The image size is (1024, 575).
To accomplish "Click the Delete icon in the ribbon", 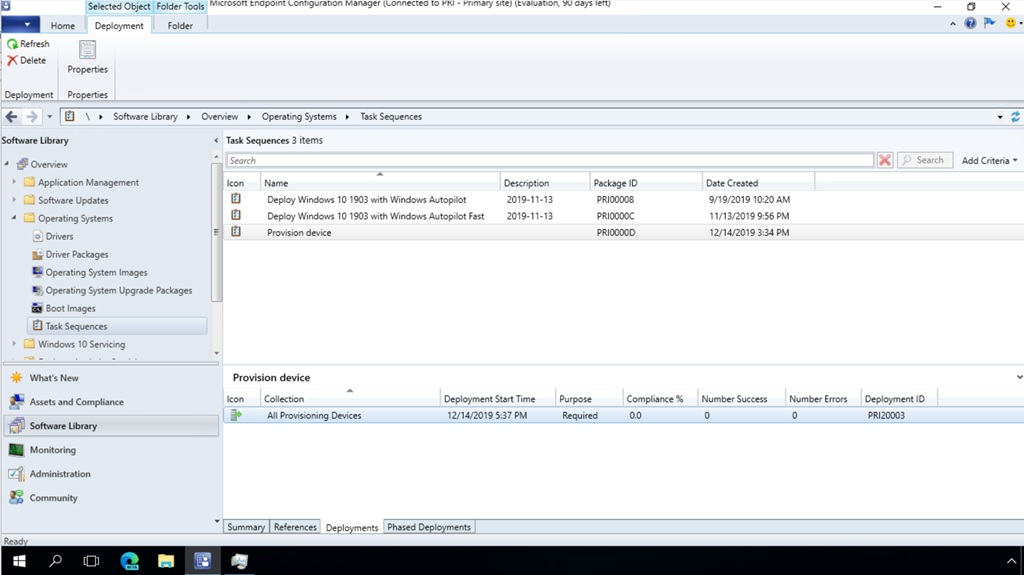I will pos(13,60).
